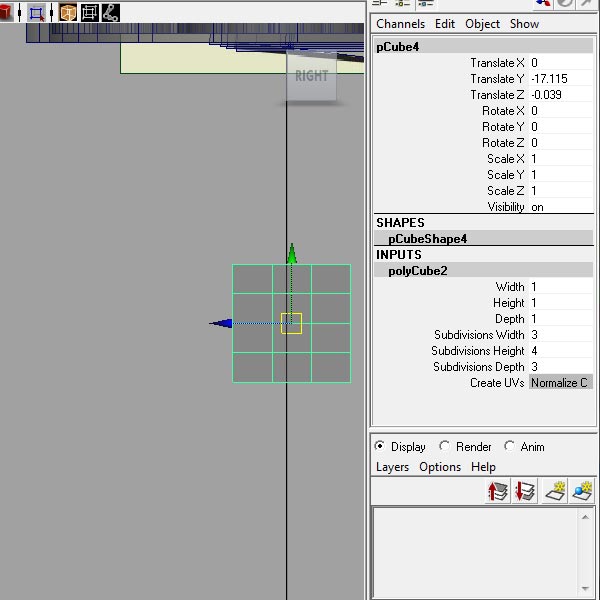Image resolution: width=600 pixels, height=600 pixels.
Task: Toggle the orange wireframe cube X-ray icon
Action: click(68, 13)
